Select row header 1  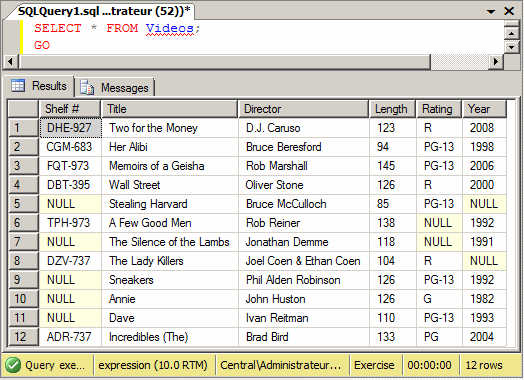[23, 128]
